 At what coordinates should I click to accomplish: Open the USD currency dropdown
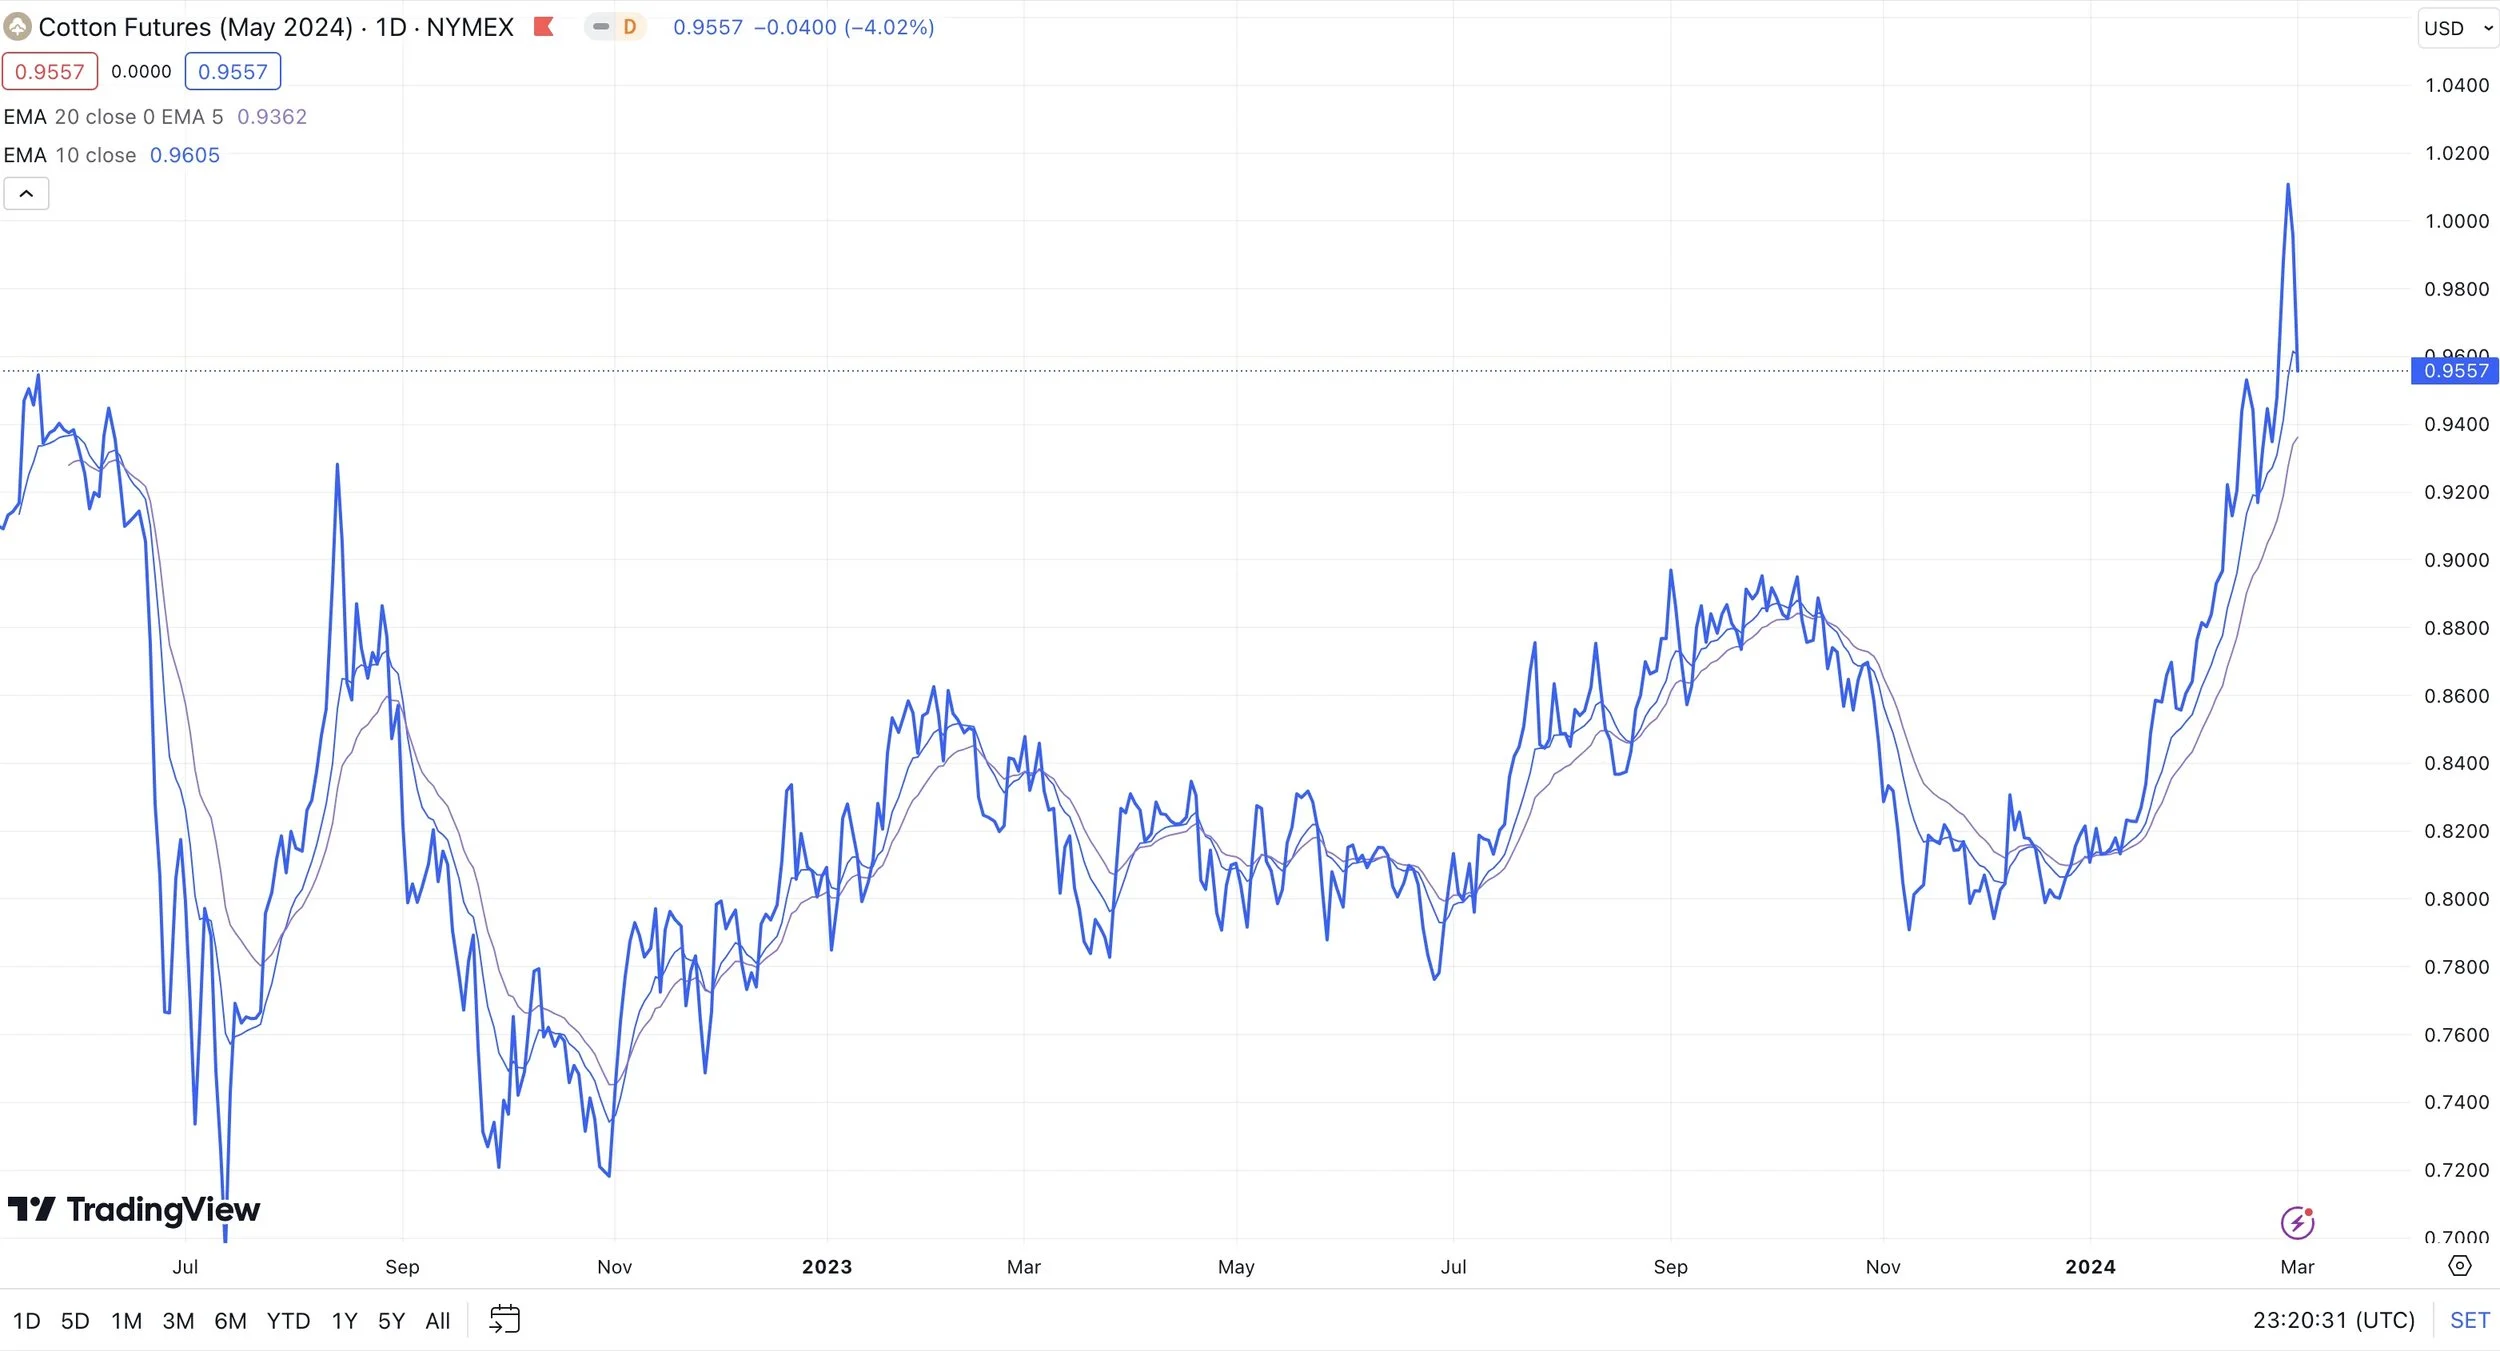pos(2457,28)
